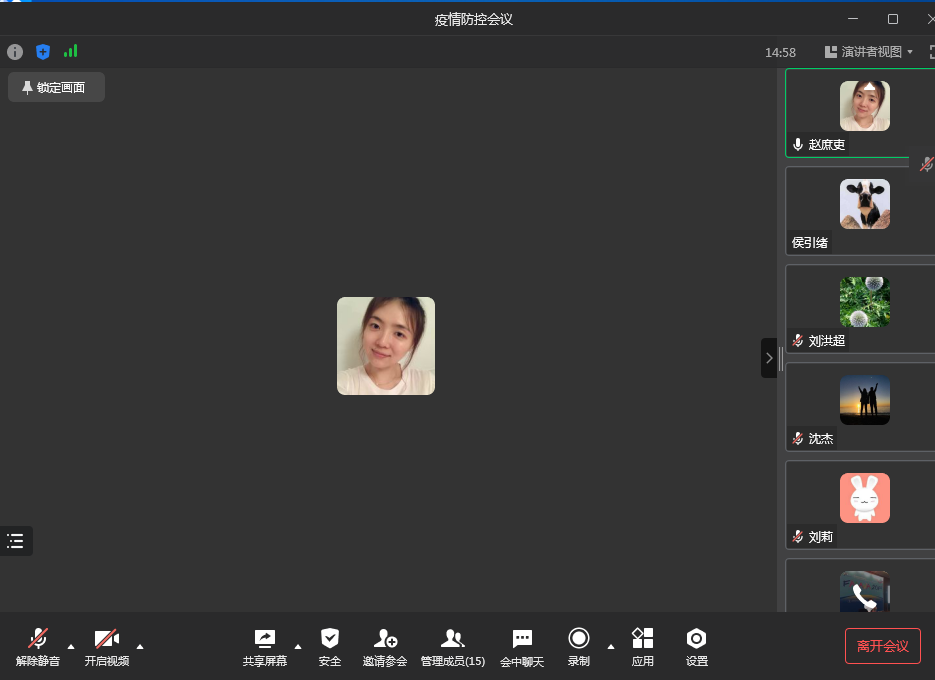This screenshot has height=680, width=935.
Task: Click the blue security shield icon
Action: [x=43, y=52]
